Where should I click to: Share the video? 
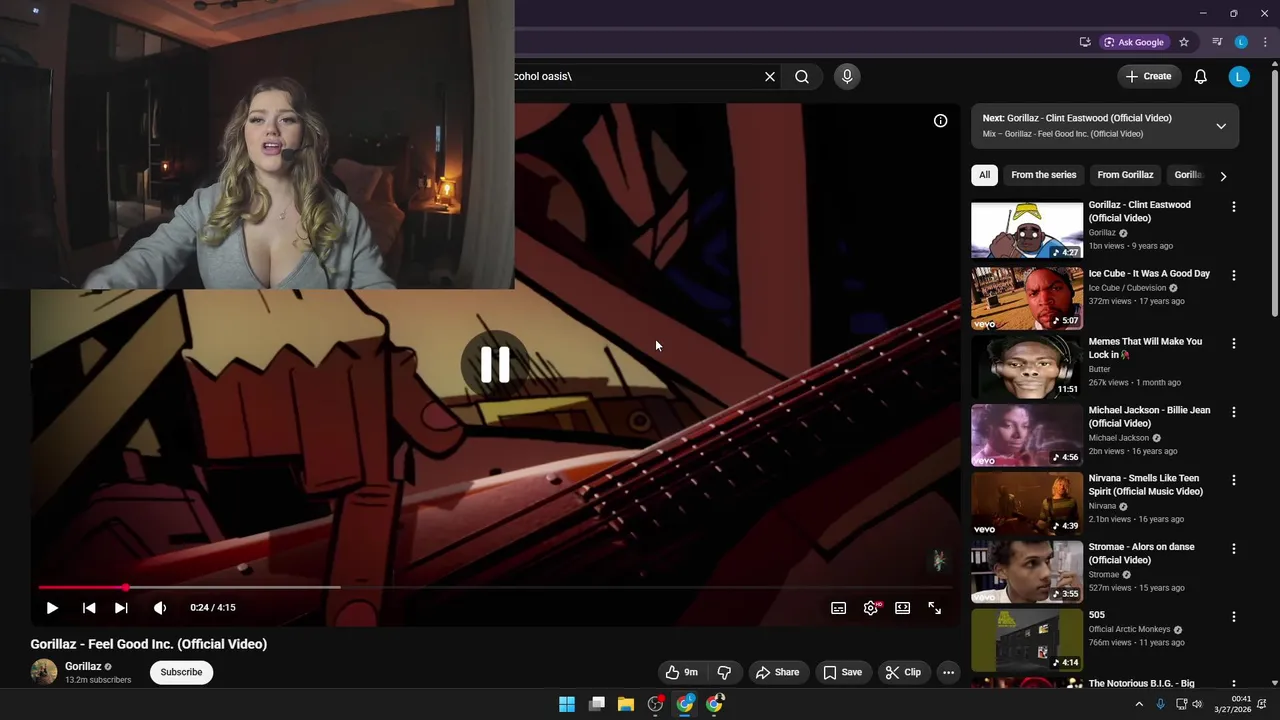777,672
